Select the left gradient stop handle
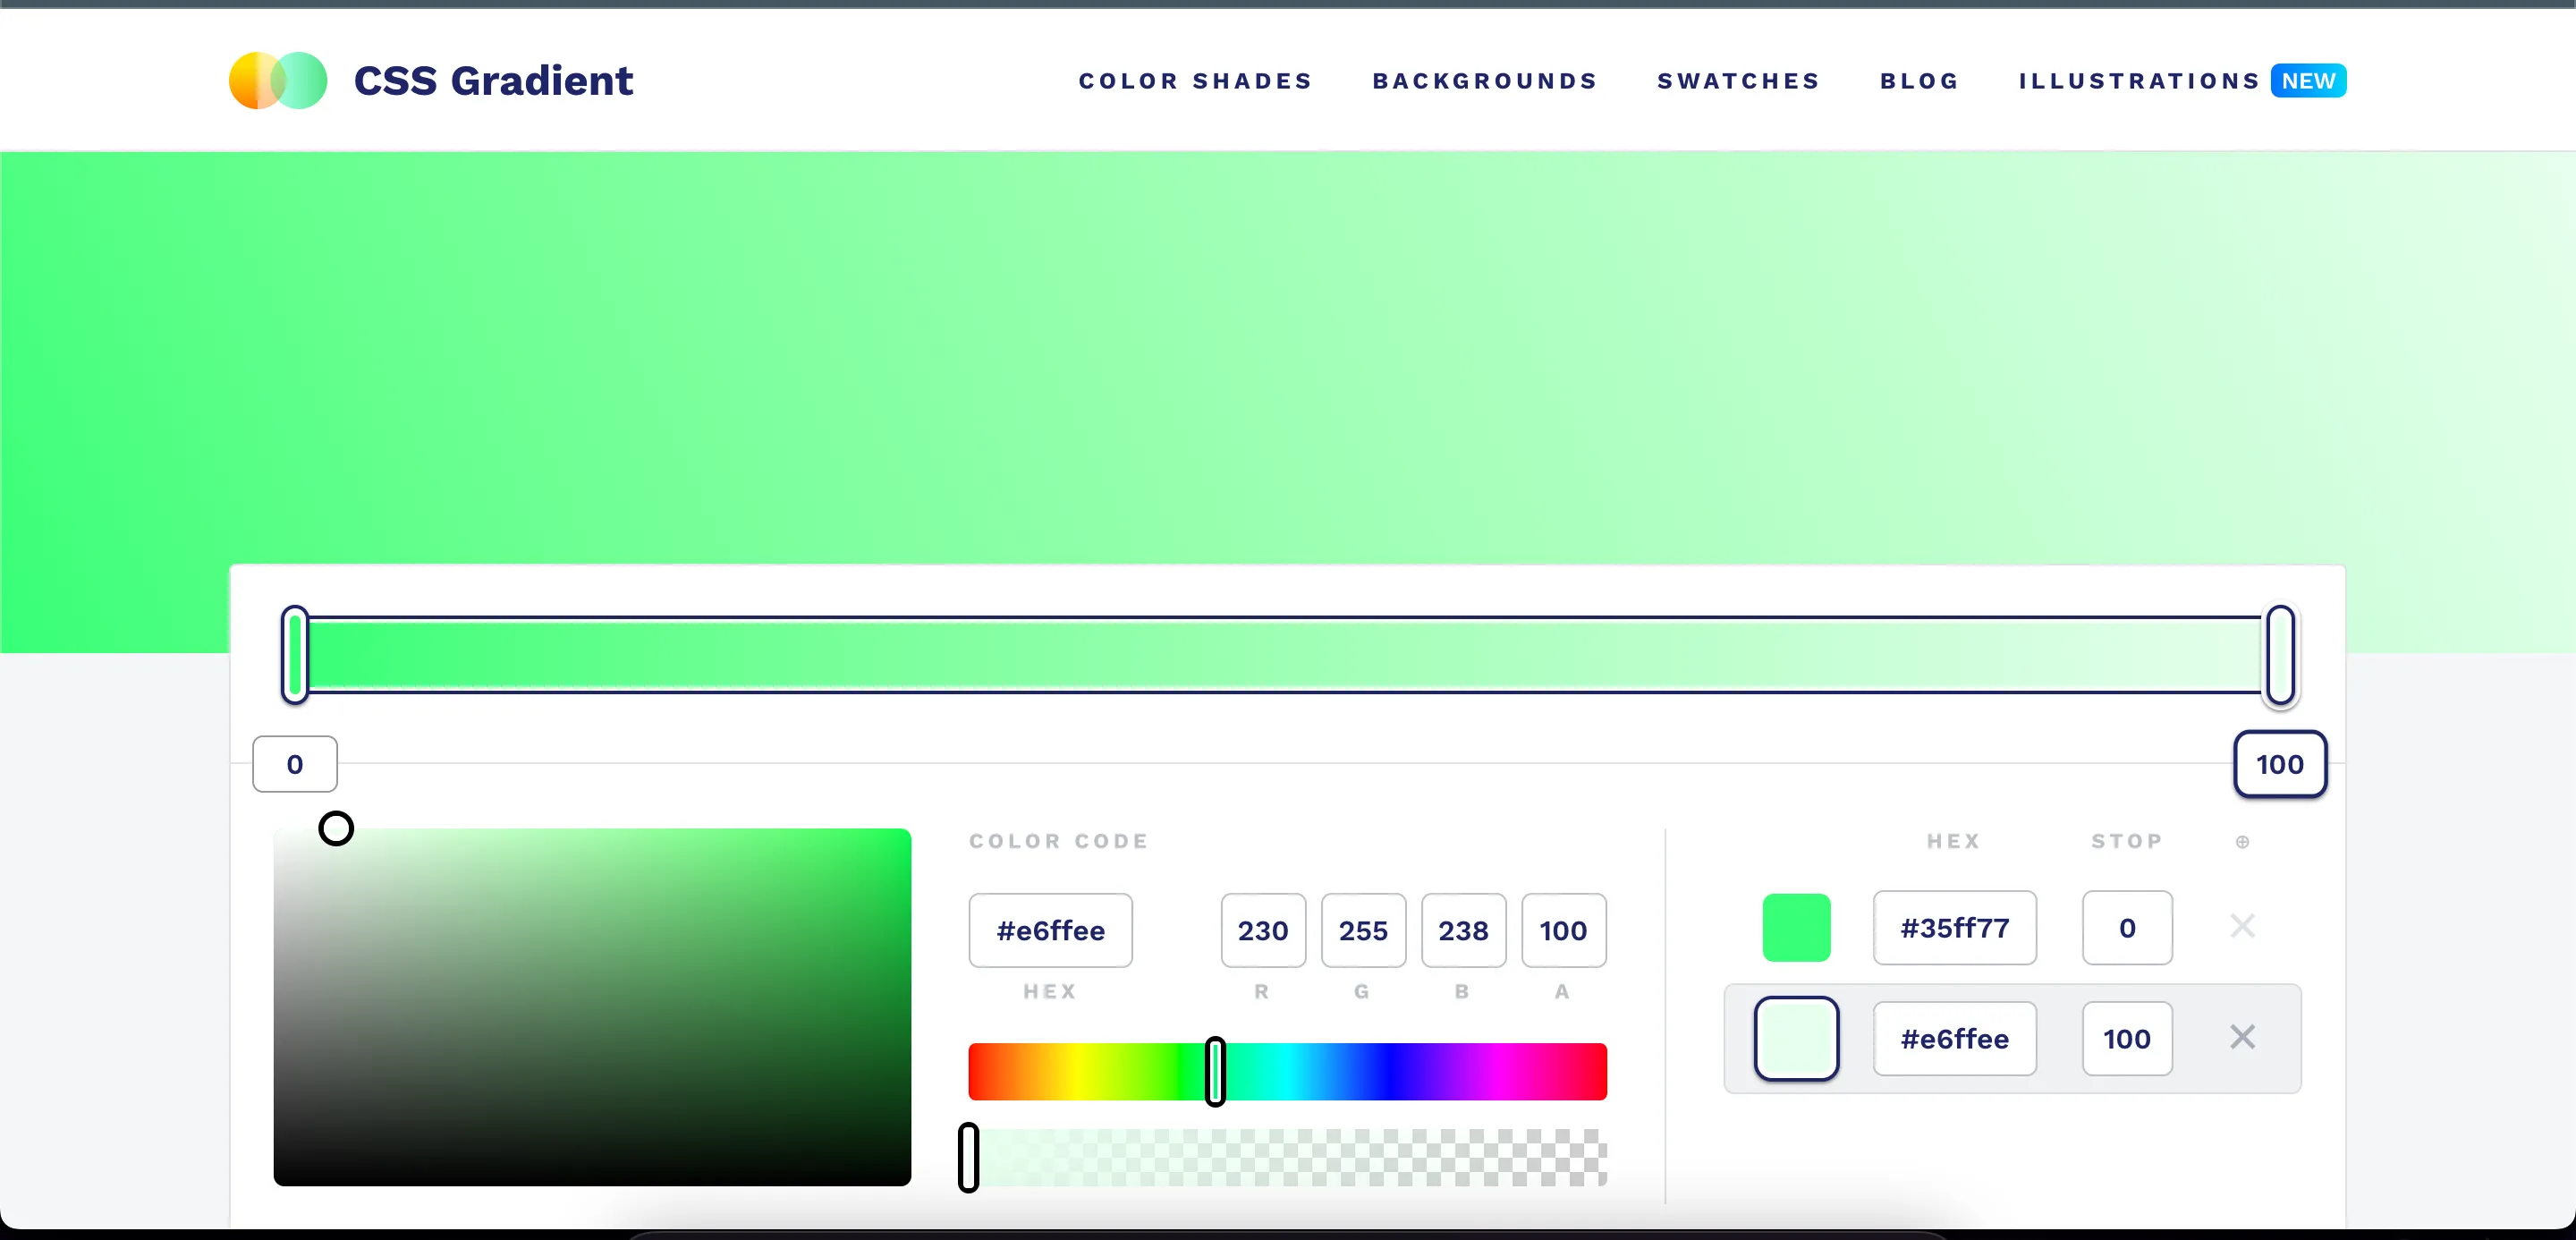The image size is (2576, 1240). tap(296, 655)
